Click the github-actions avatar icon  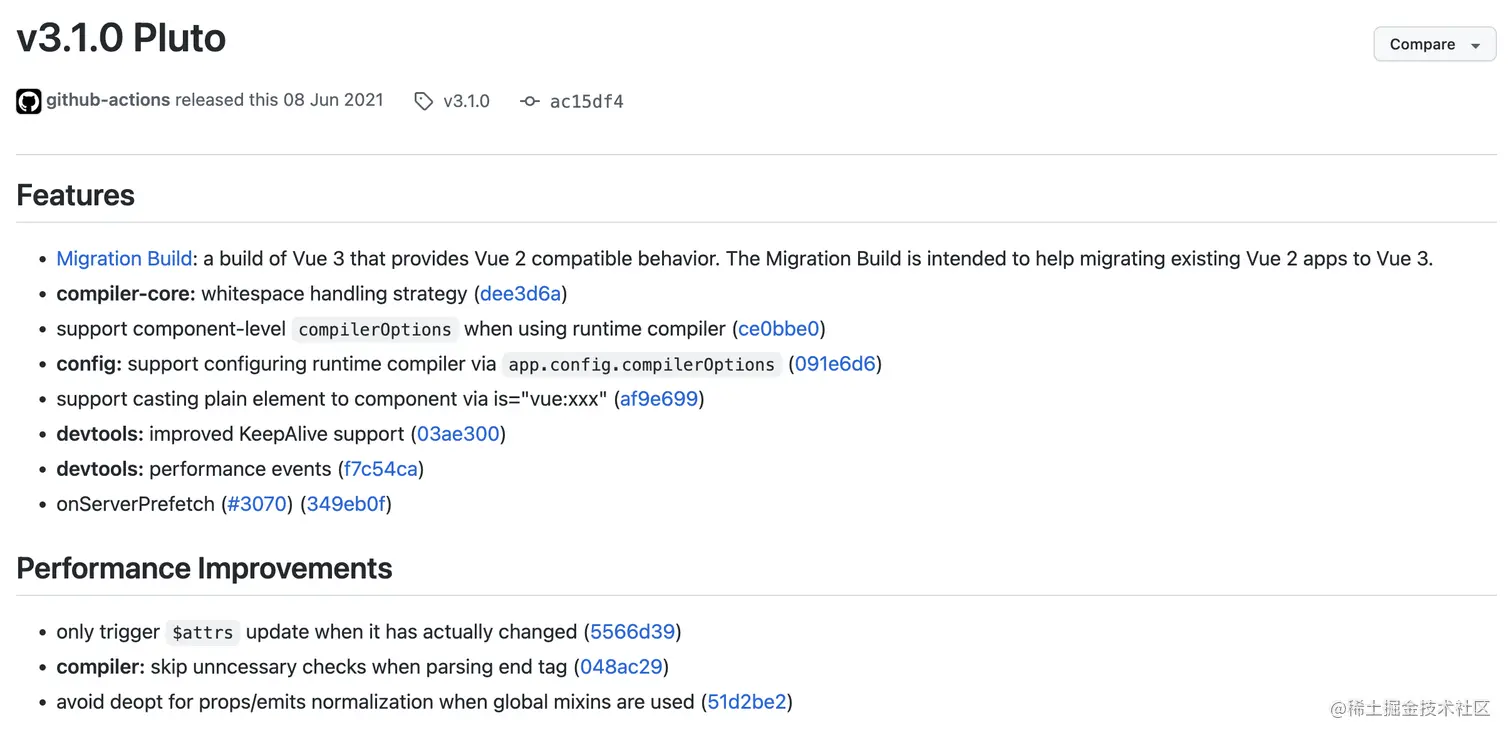point(28,101)
